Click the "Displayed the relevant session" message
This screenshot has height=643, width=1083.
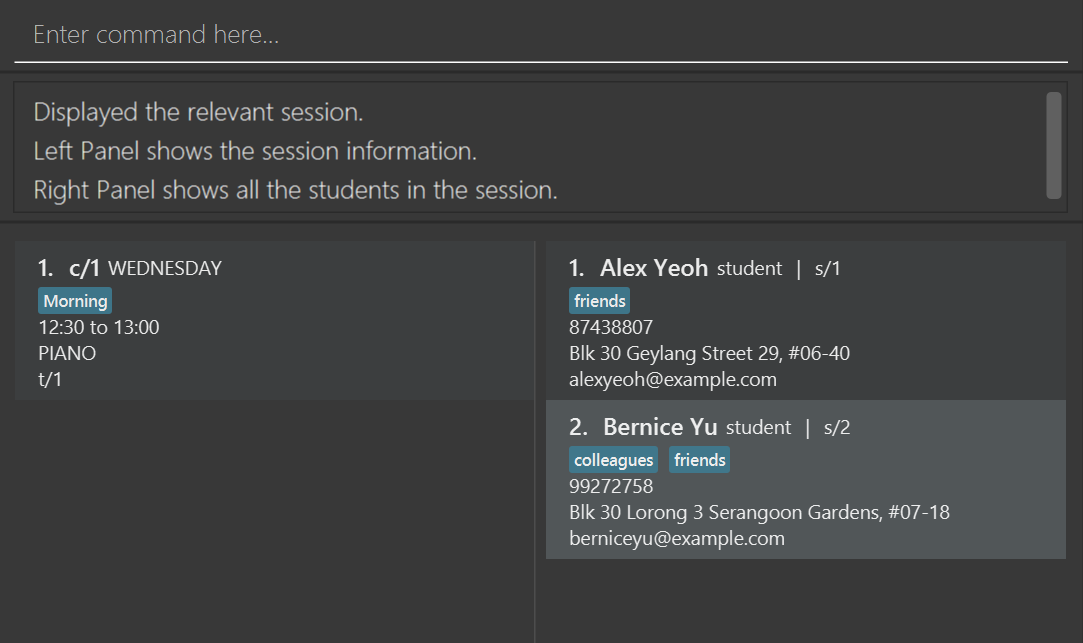[x=198, y=112]
